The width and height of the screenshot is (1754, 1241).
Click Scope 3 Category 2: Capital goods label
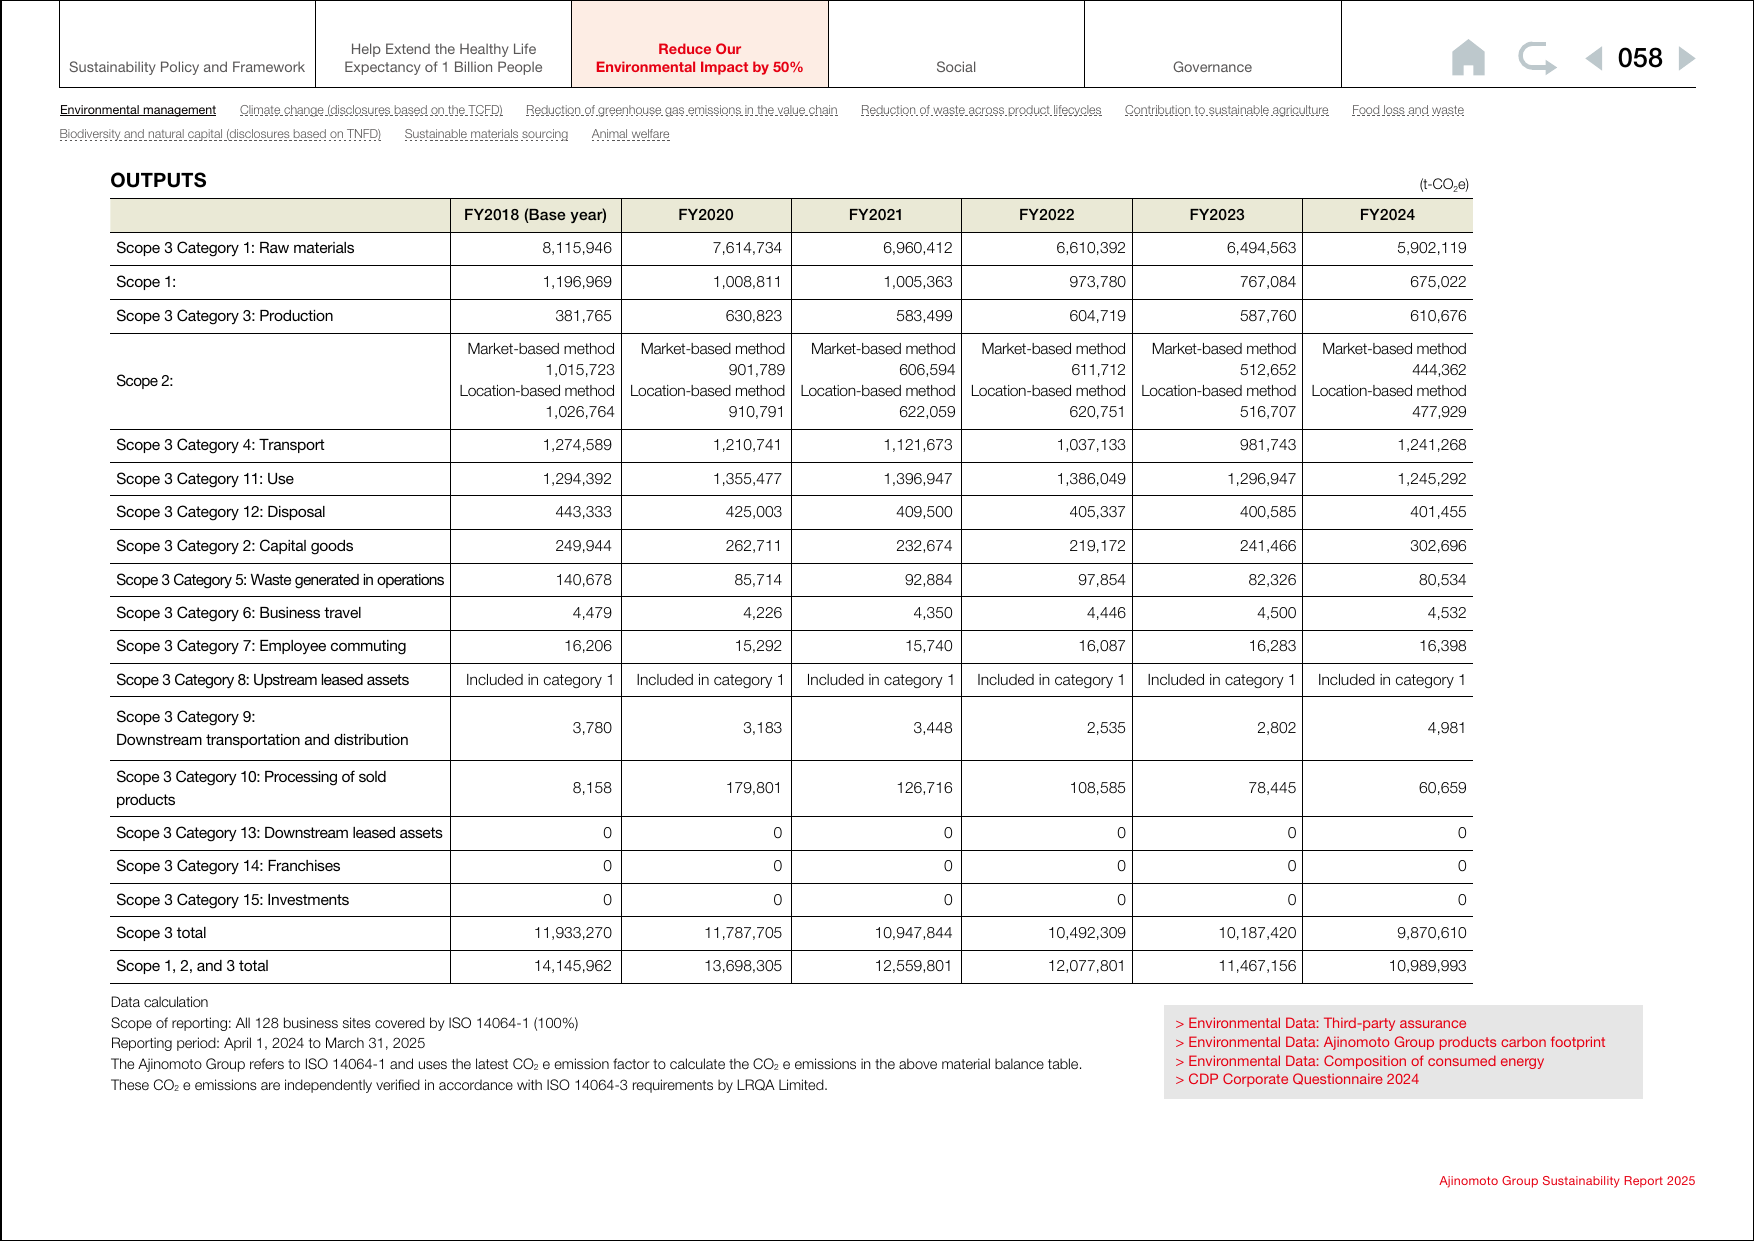[x=234, y=546]
